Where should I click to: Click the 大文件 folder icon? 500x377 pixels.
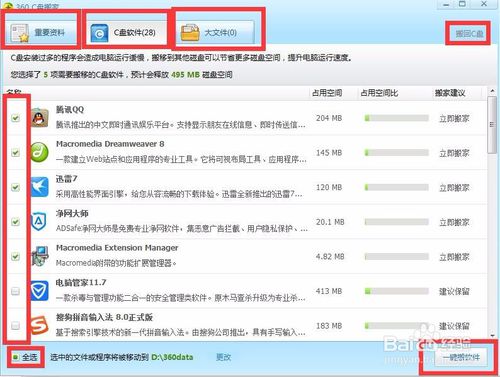pyautogui.click(x=190, y=33)
